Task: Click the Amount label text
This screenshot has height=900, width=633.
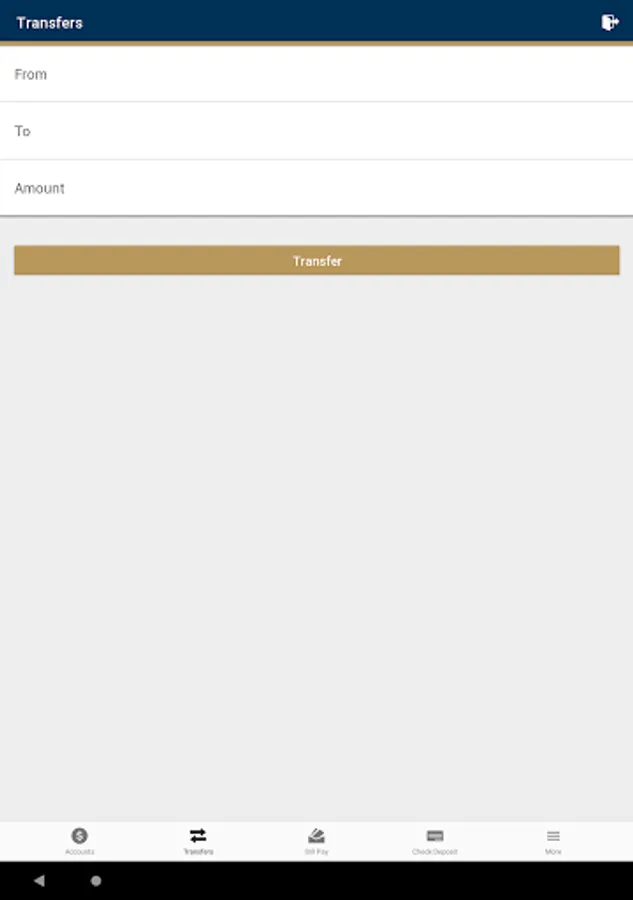Action: (40, 188)
